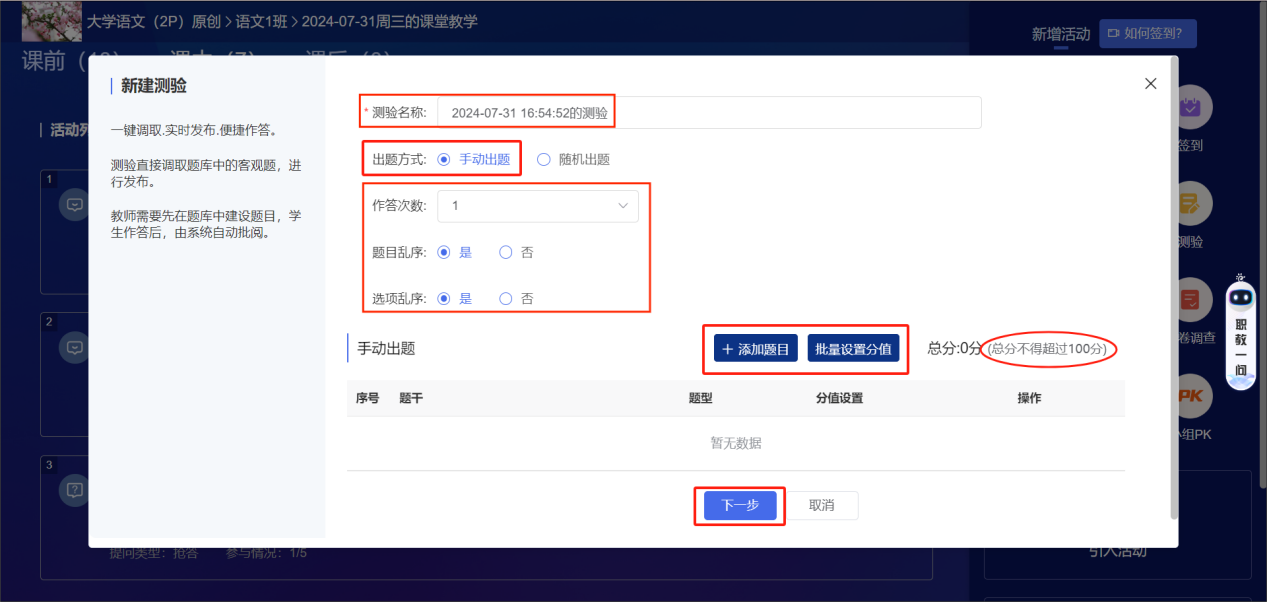
Task: Select the 手动出题 radio button
Action: tap(444, 159)
